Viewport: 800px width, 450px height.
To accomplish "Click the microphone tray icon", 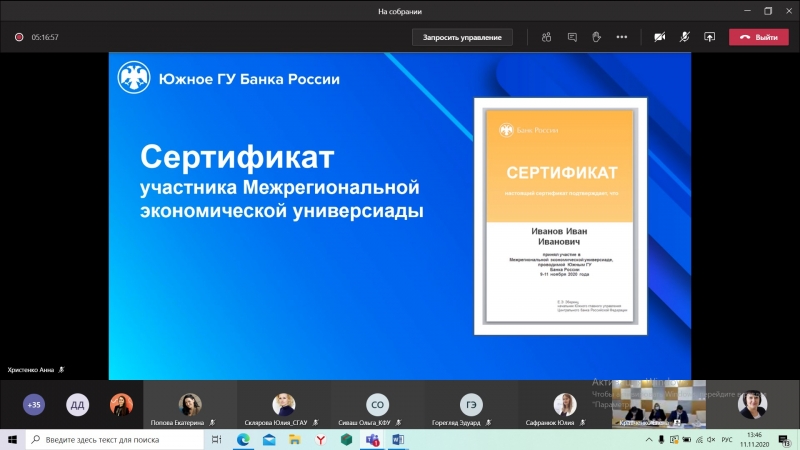I will (661, 439).
